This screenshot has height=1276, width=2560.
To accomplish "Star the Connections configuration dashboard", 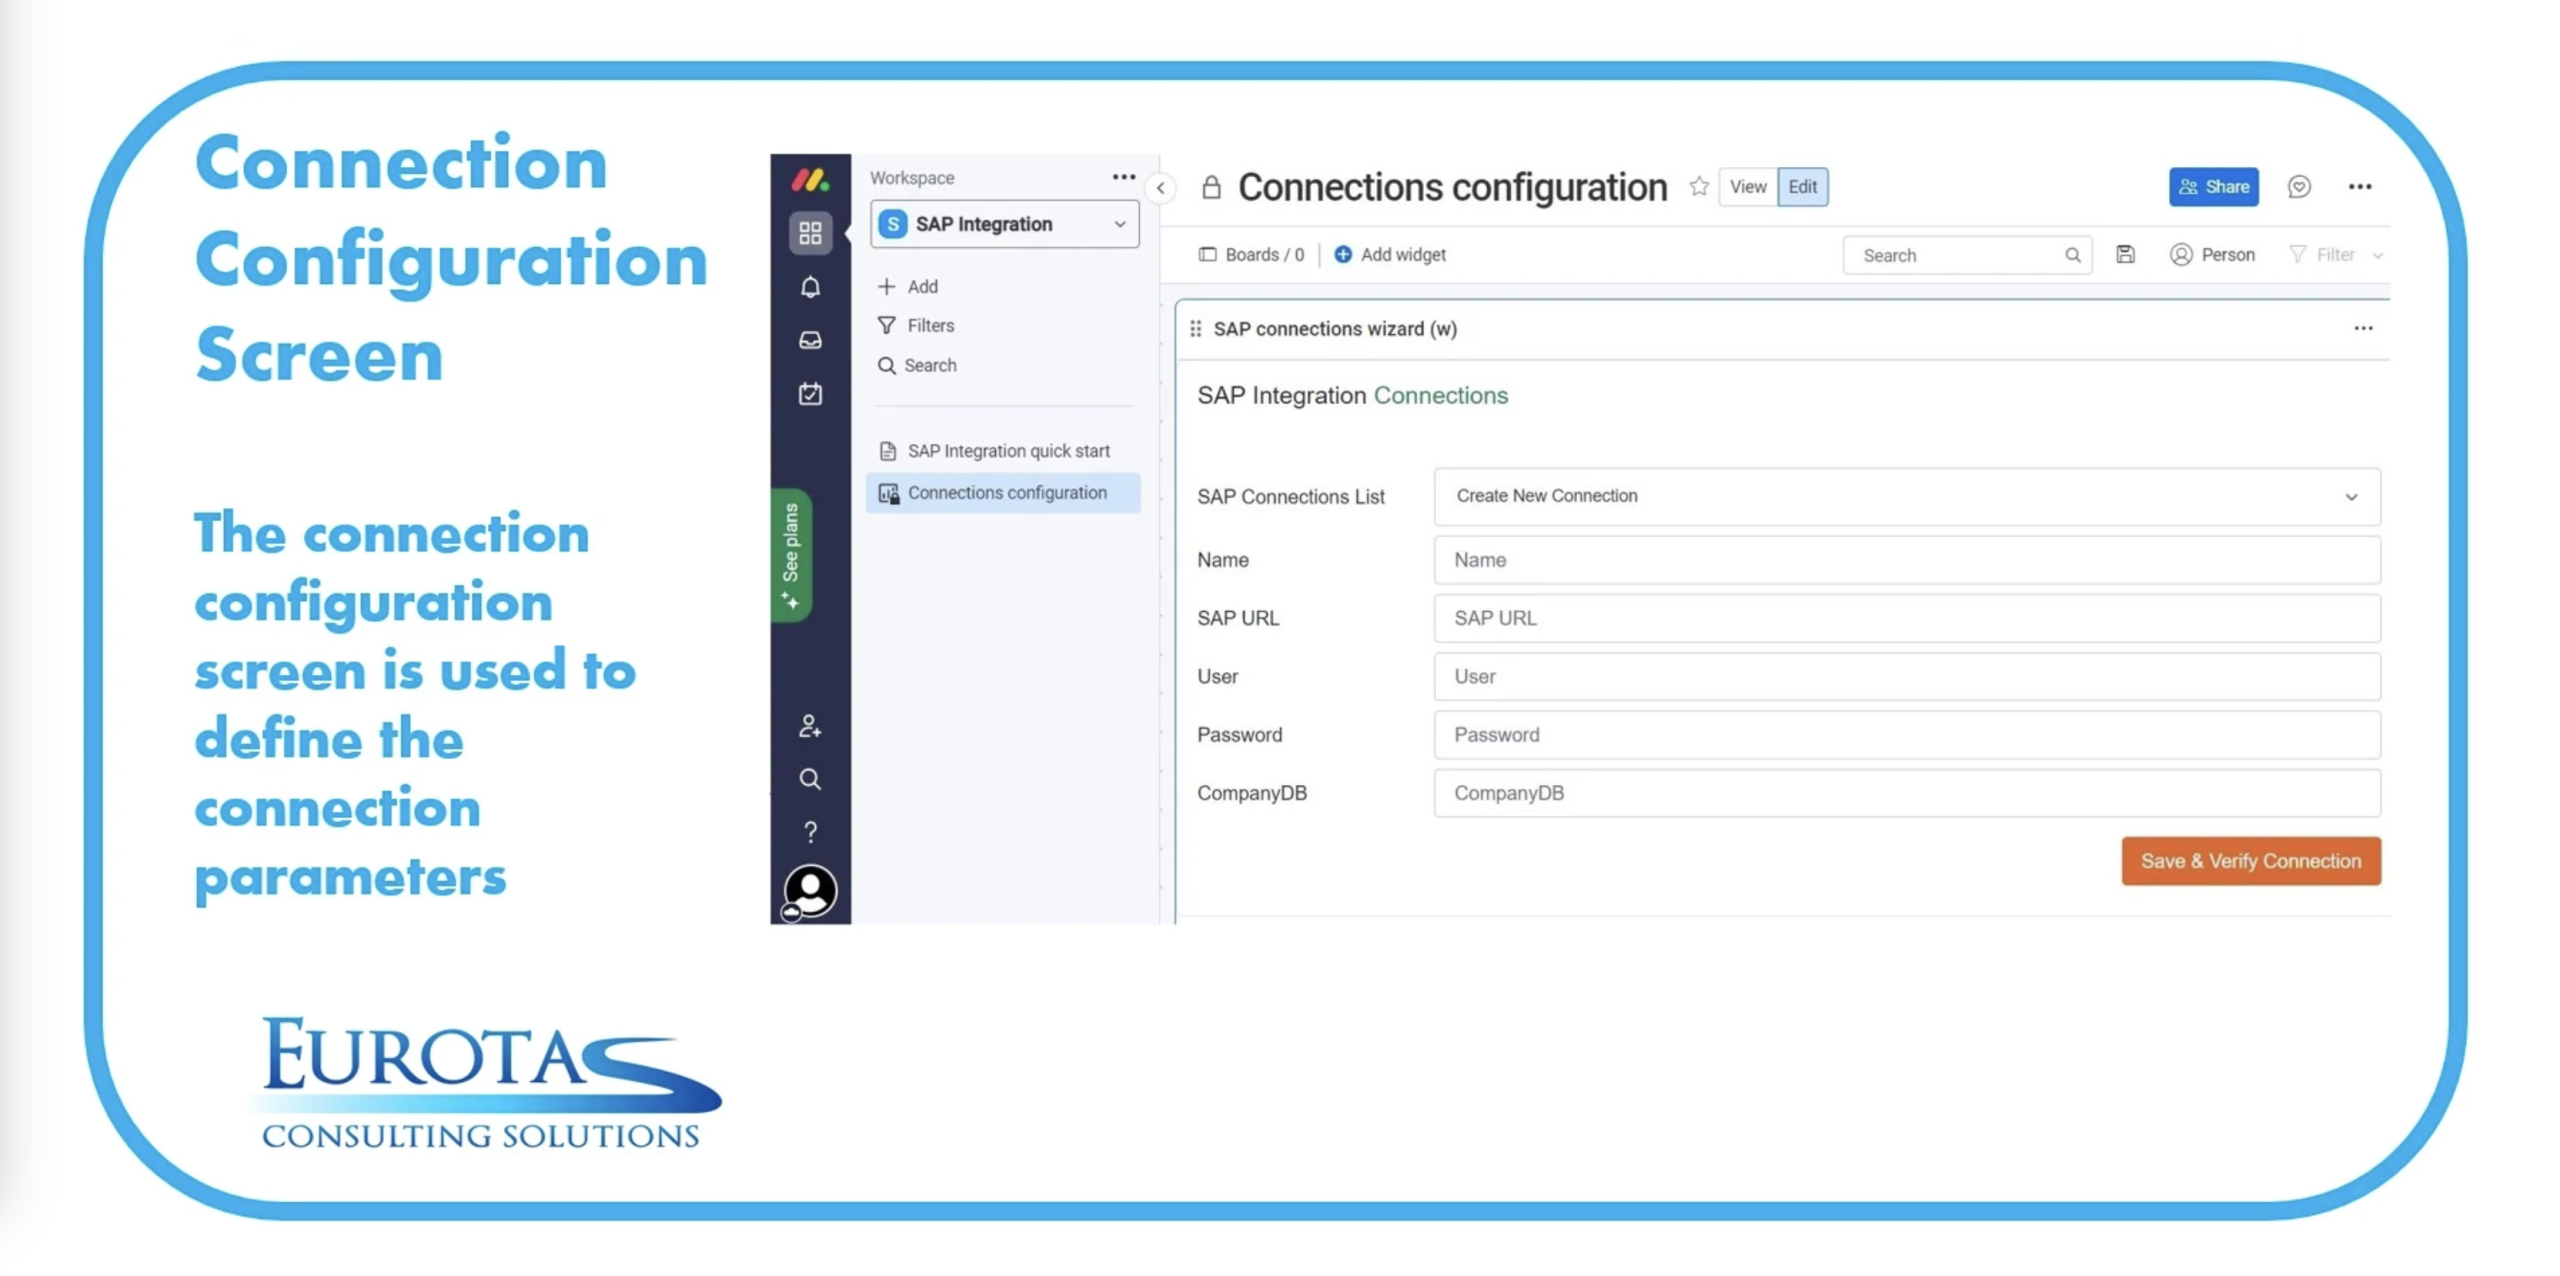I will tap(1698, 187).
